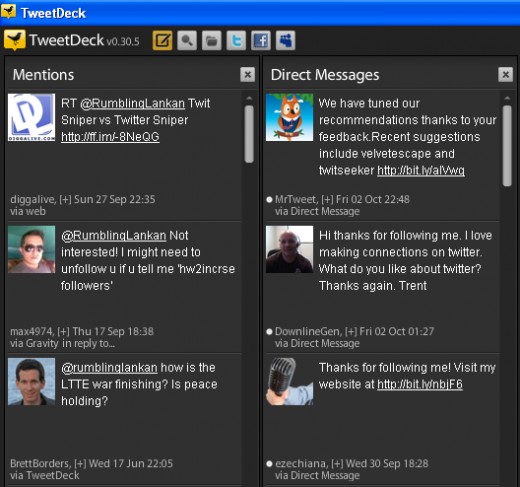Click DownlineGen's profile photo

[289, 249]
